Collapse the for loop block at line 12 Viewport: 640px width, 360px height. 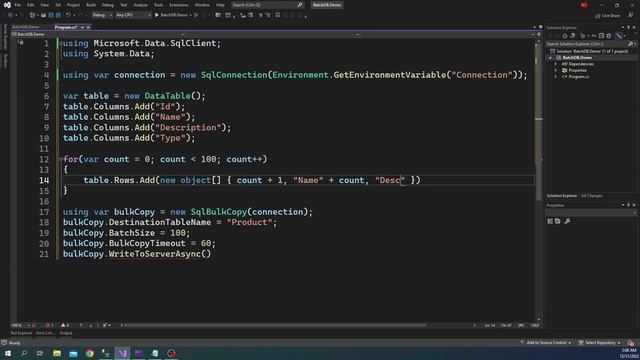point(61,159)
